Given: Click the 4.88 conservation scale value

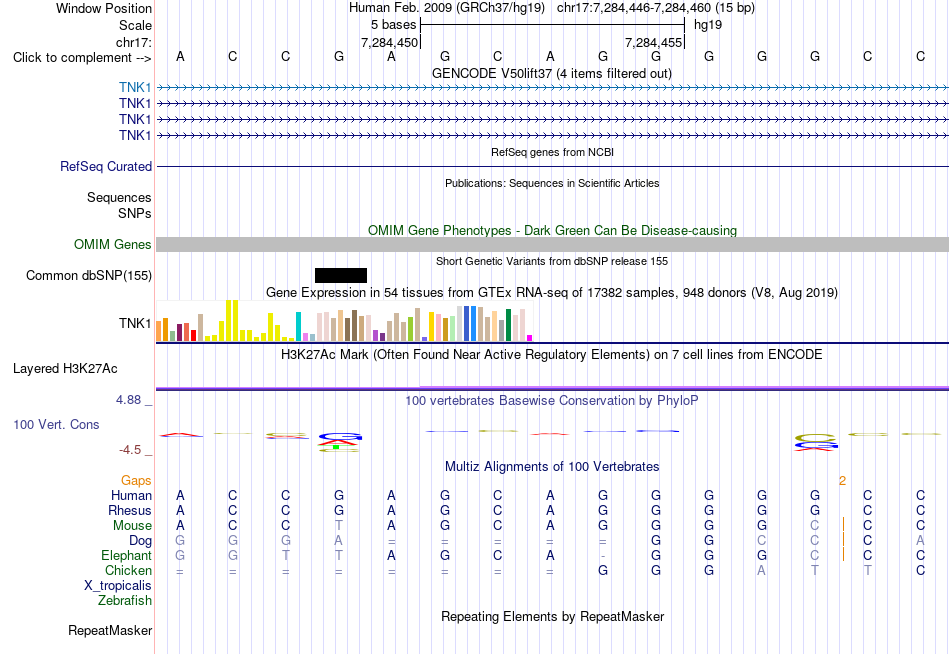Looking at the screenshot, I should pos(128,400).
